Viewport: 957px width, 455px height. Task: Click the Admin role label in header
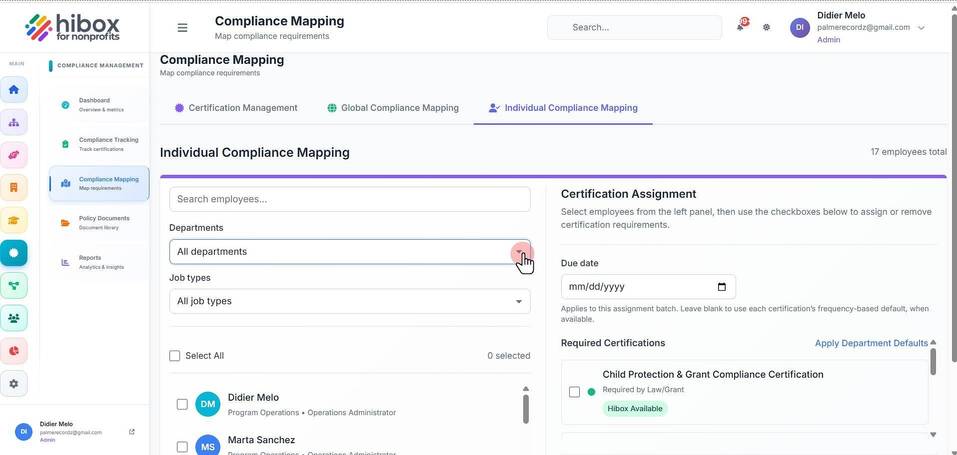pos(829,40)
